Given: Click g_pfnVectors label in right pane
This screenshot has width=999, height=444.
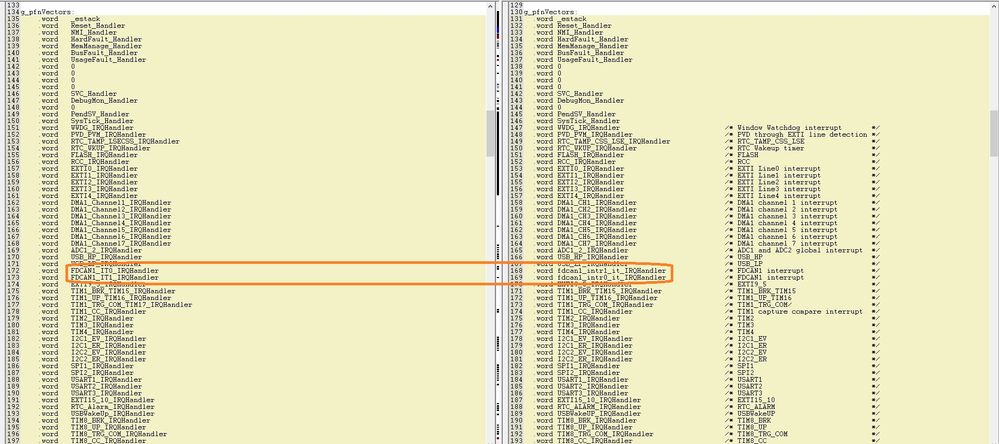Looking at the screenshot, I should coord(549,12).
